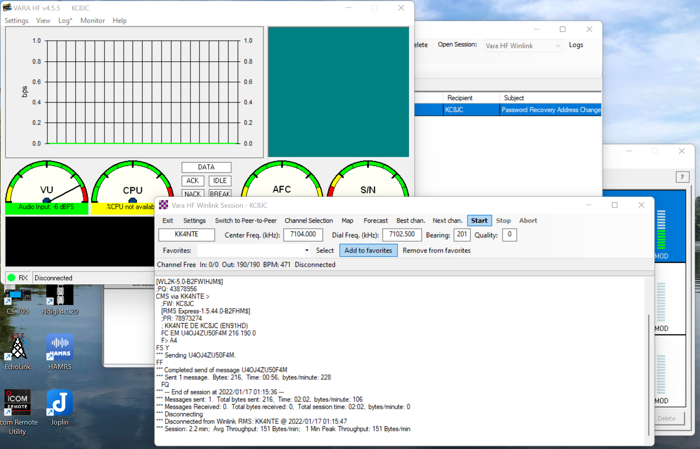Click the Sent 1 message log line
Viewport: 700px width, 449px height.
pos(244,377)
